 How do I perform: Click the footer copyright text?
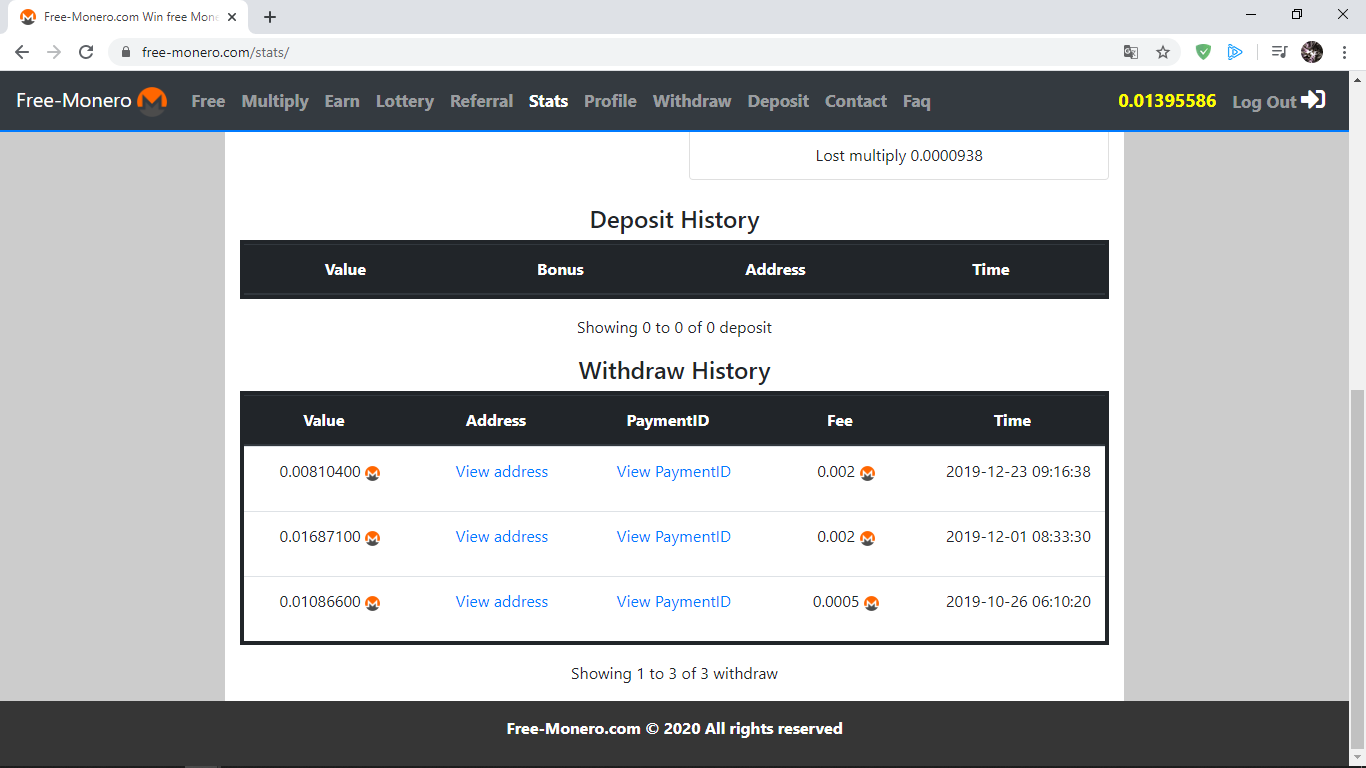(x=674, y=729)
